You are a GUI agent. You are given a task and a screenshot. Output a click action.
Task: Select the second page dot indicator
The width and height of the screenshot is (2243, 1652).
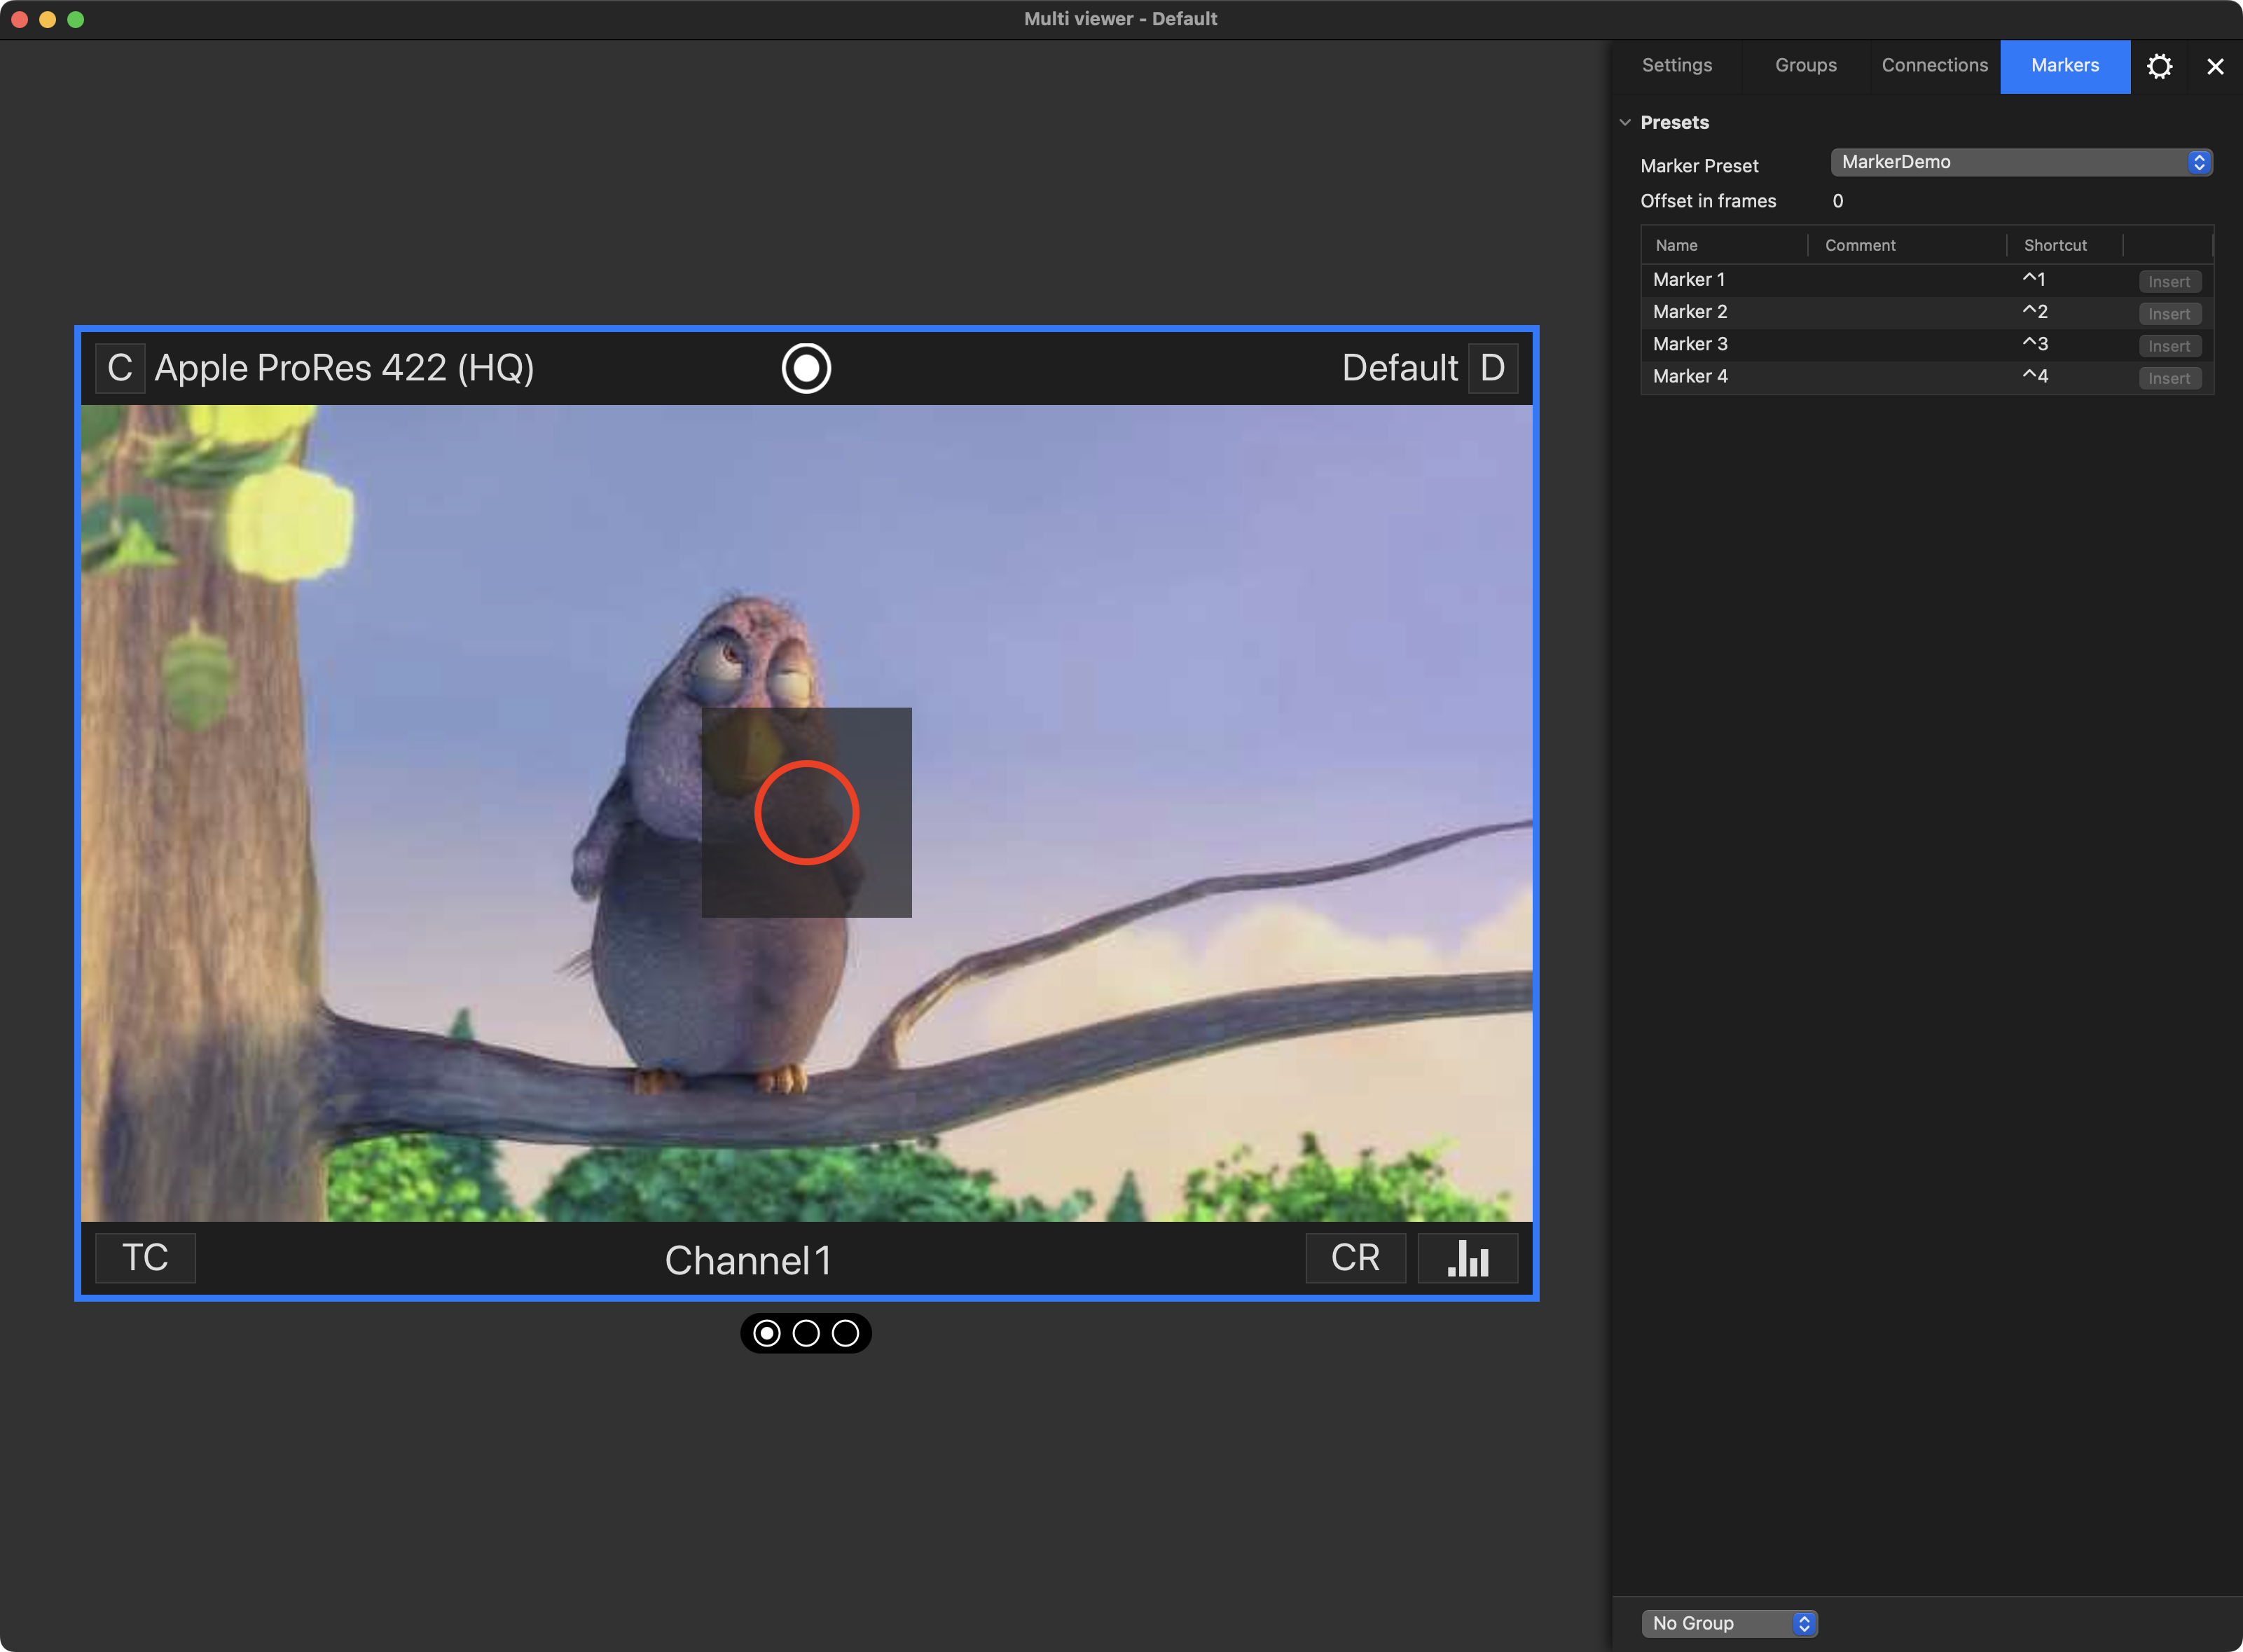(x=806, y=1333)
